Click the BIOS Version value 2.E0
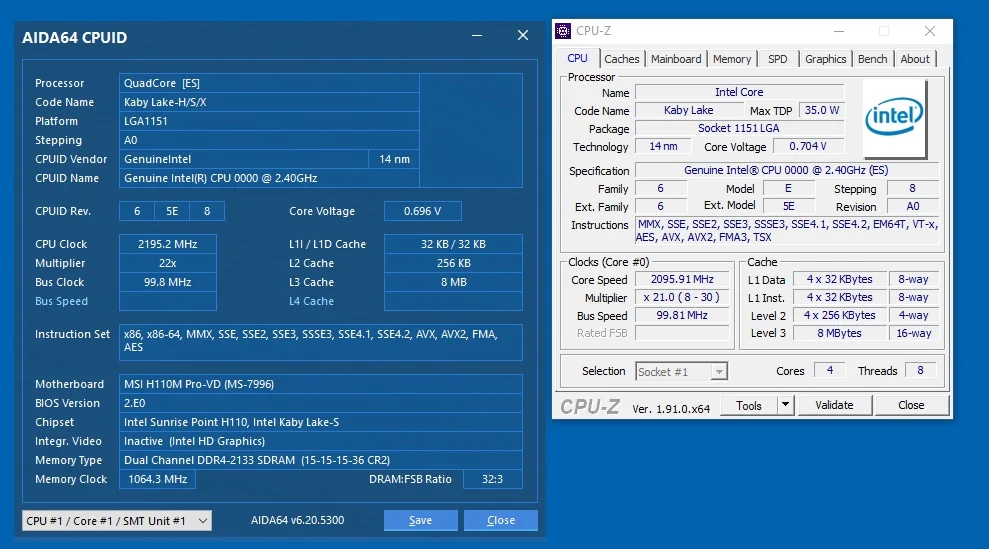The image size is (989, 549). click(x=321, y=403)
